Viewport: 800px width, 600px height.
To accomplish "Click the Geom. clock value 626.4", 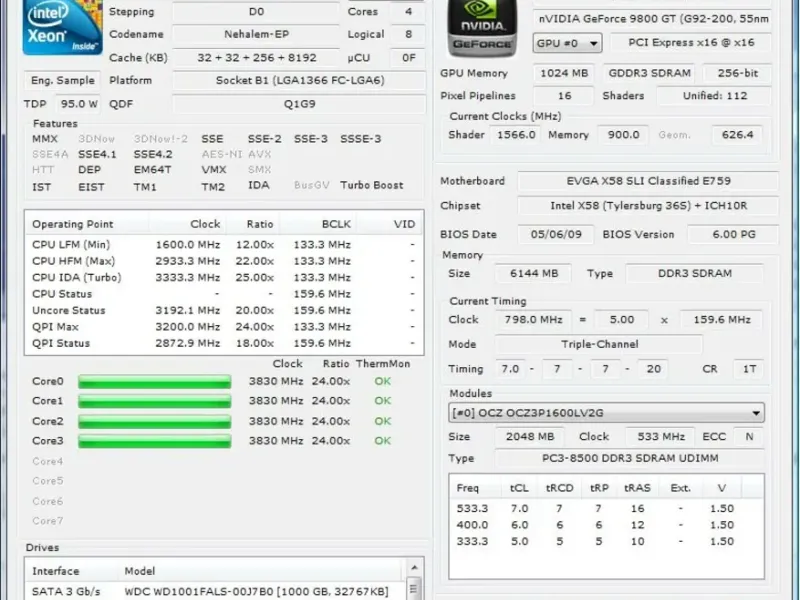I will point(737,135).
